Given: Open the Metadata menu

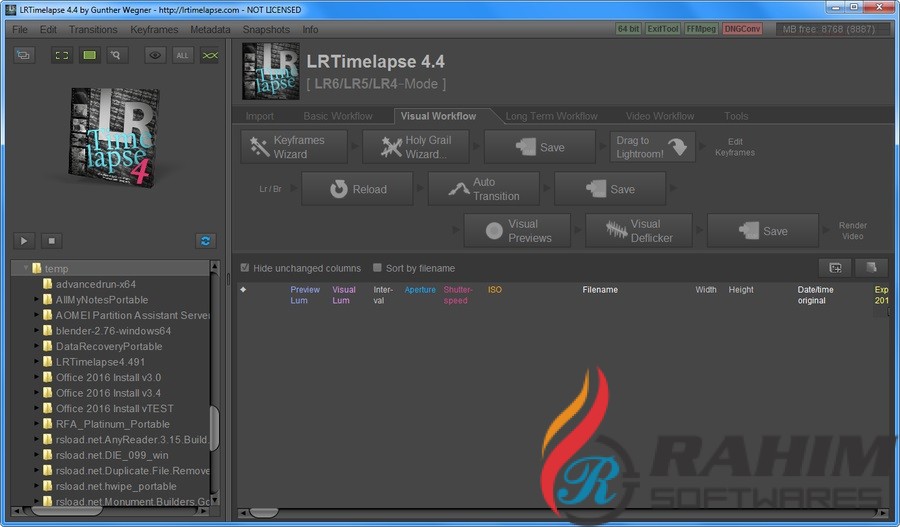Looking at the screenshot, I should coord(210,29).
